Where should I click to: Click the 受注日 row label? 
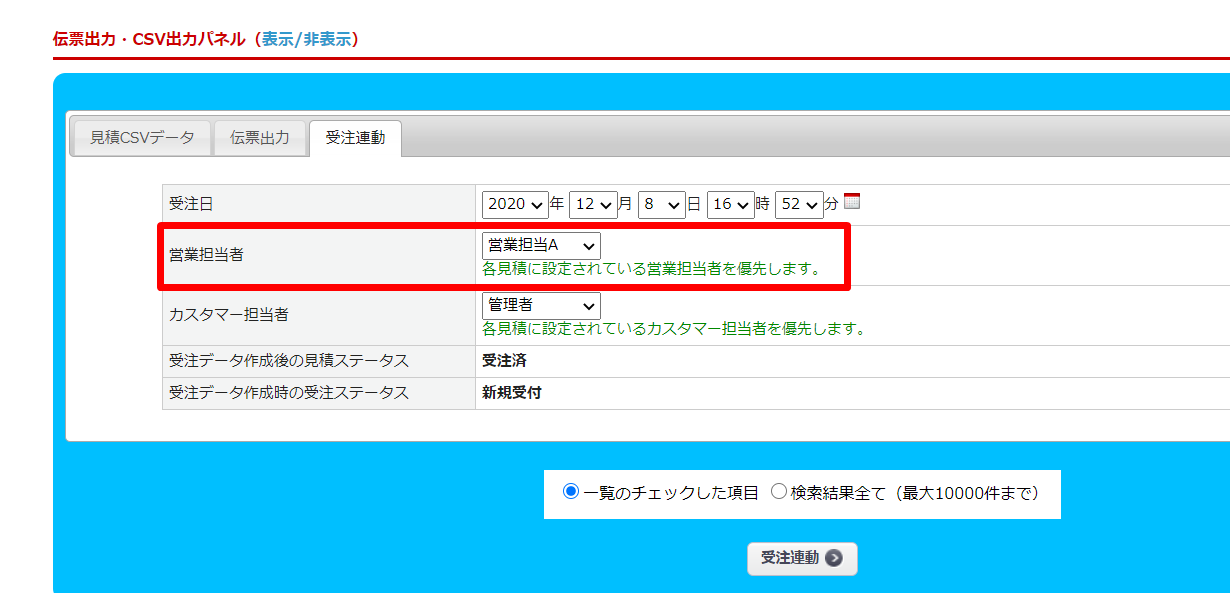tap(191, 204)
